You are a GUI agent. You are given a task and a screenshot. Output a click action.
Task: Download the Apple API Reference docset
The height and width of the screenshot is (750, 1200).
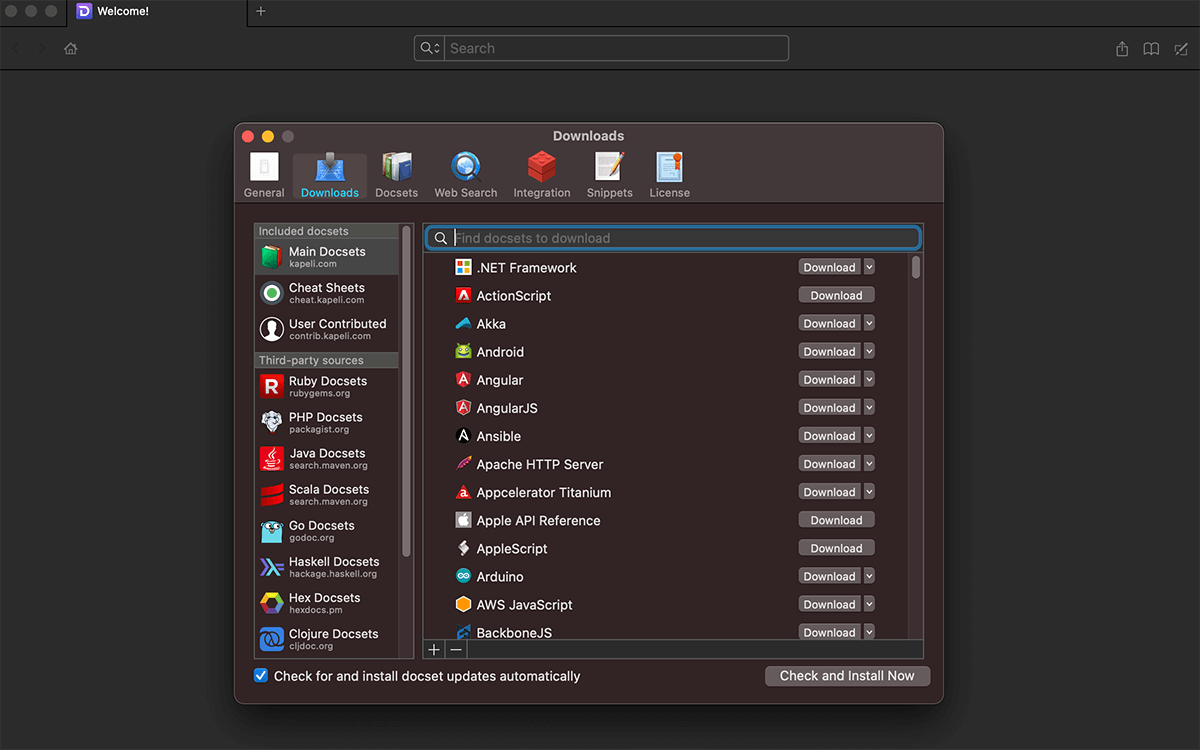tap(836, 520)
